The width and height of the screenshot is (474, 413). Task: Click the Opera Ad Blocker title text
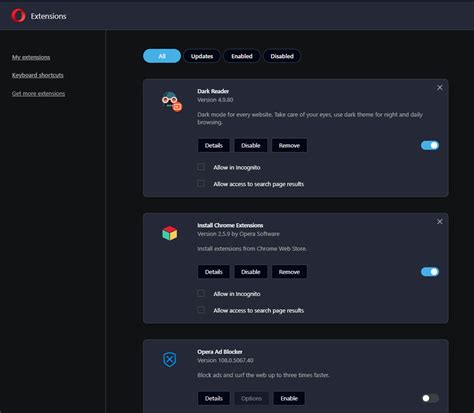[x=220, y=352]
